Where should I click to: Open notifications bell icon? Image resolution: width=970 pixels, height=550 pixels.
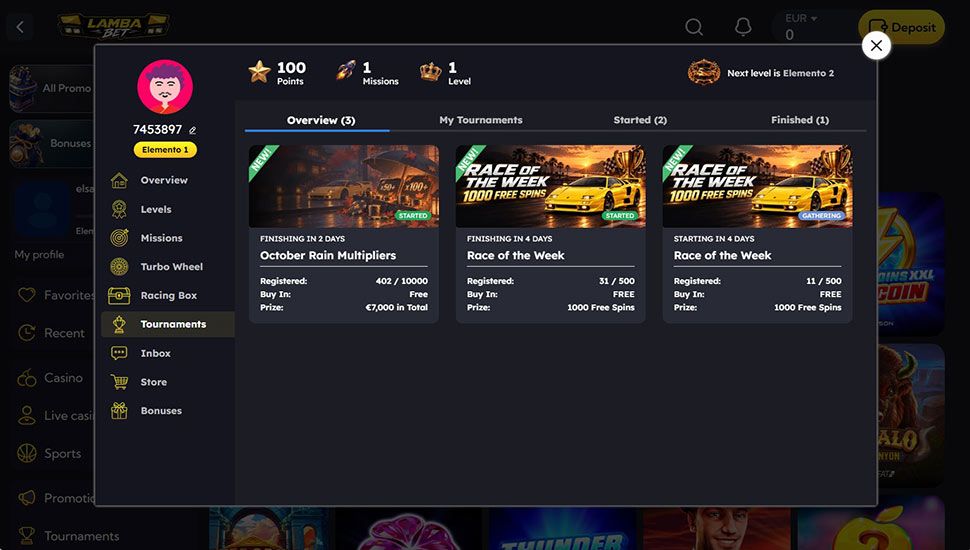(743, 27)
